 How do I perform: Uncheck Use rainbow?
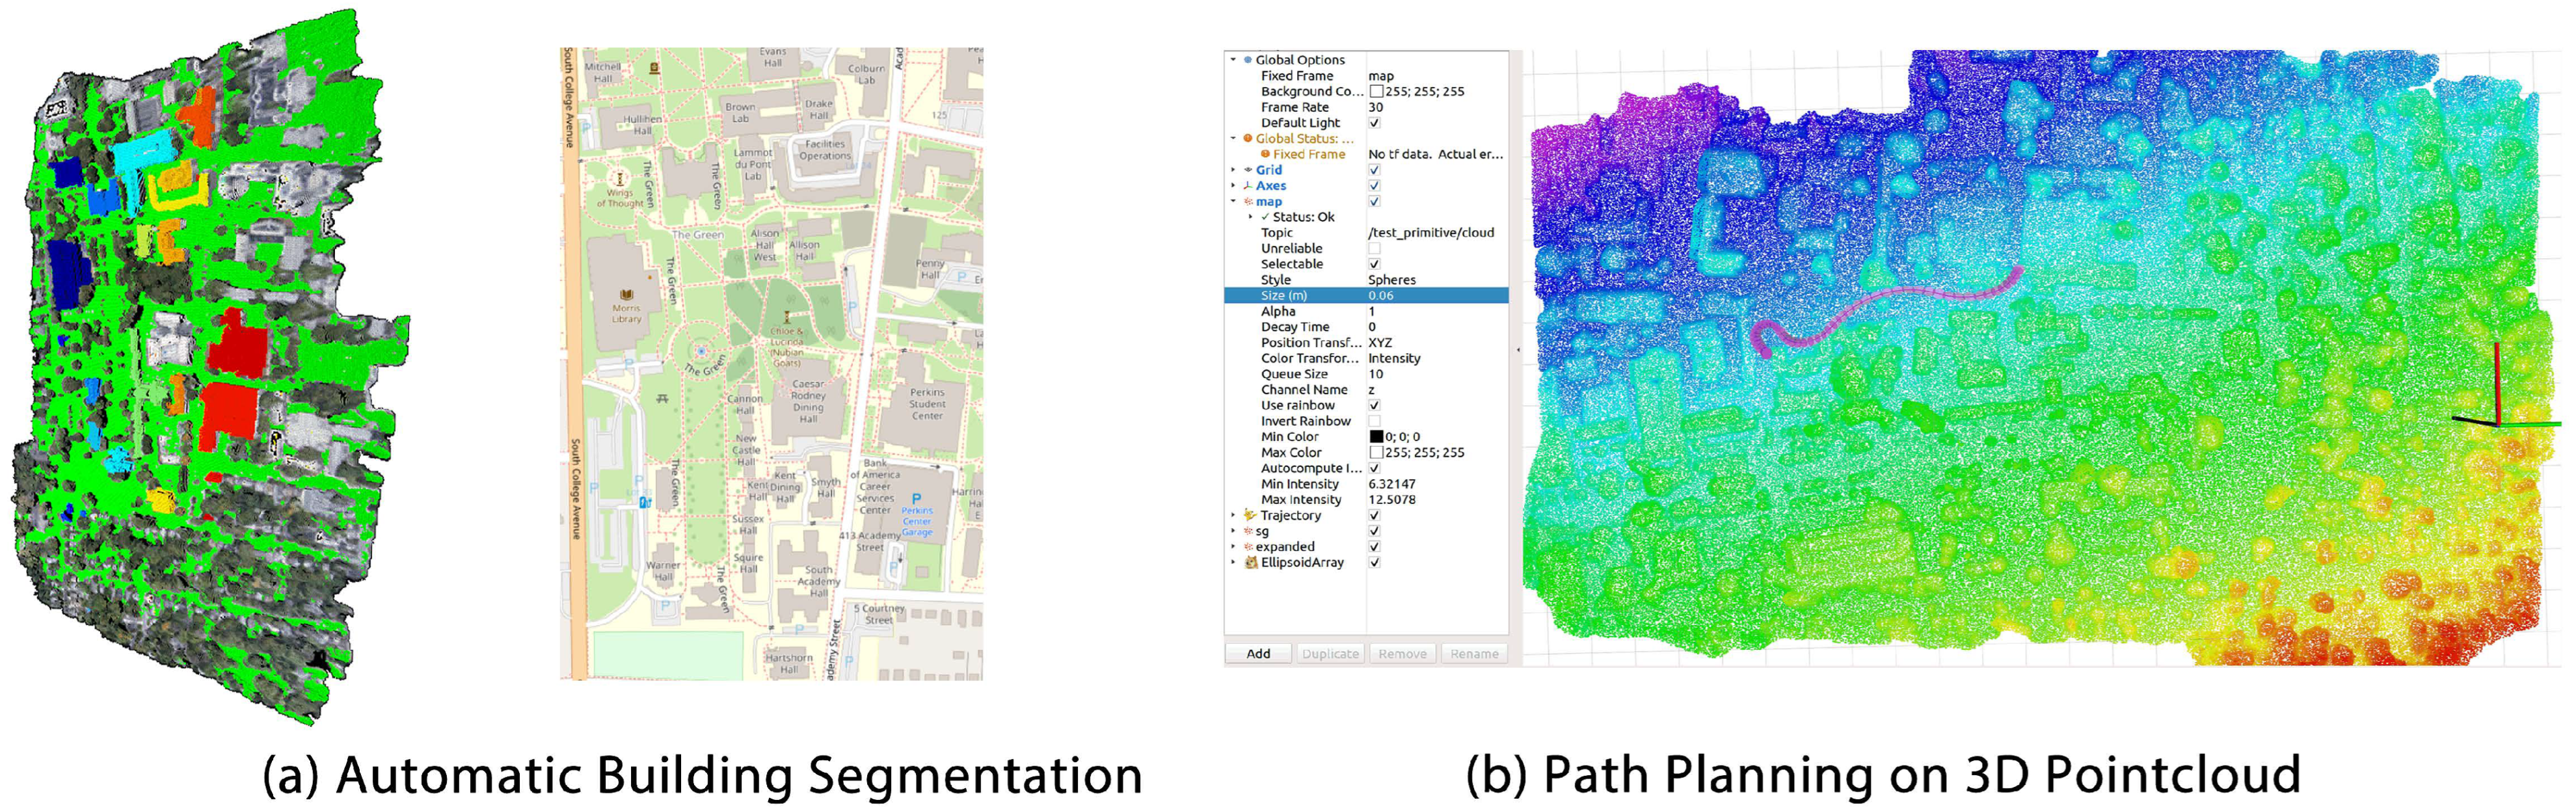pos(1374,406)
